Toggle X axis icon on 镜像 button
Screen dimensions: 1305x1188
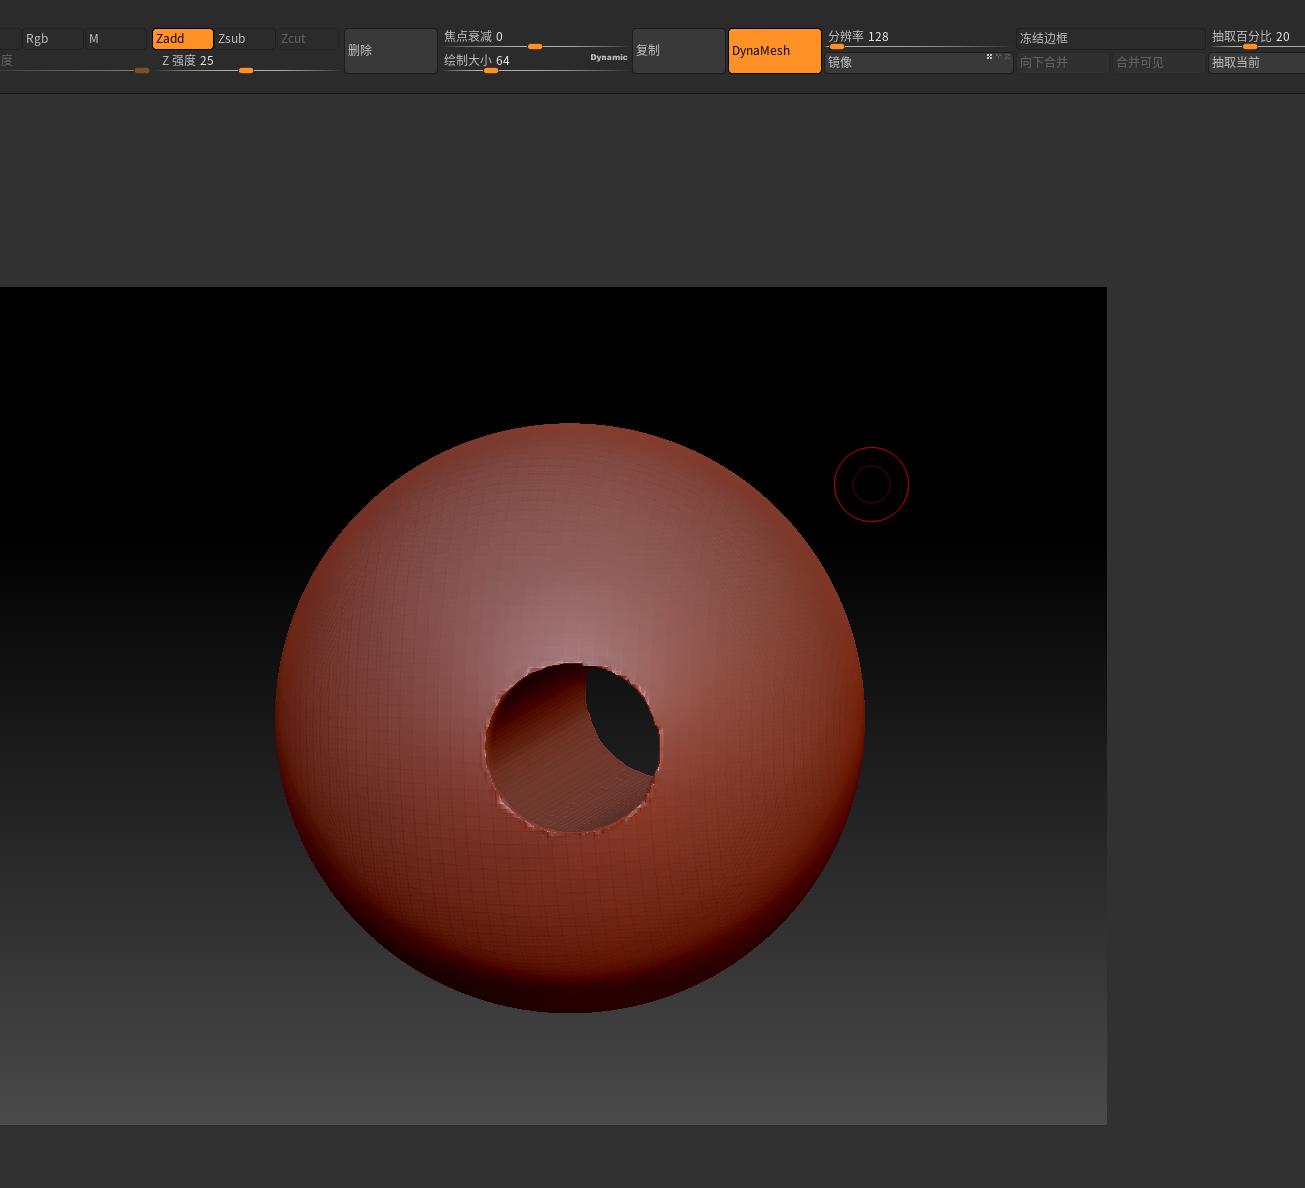989,56
